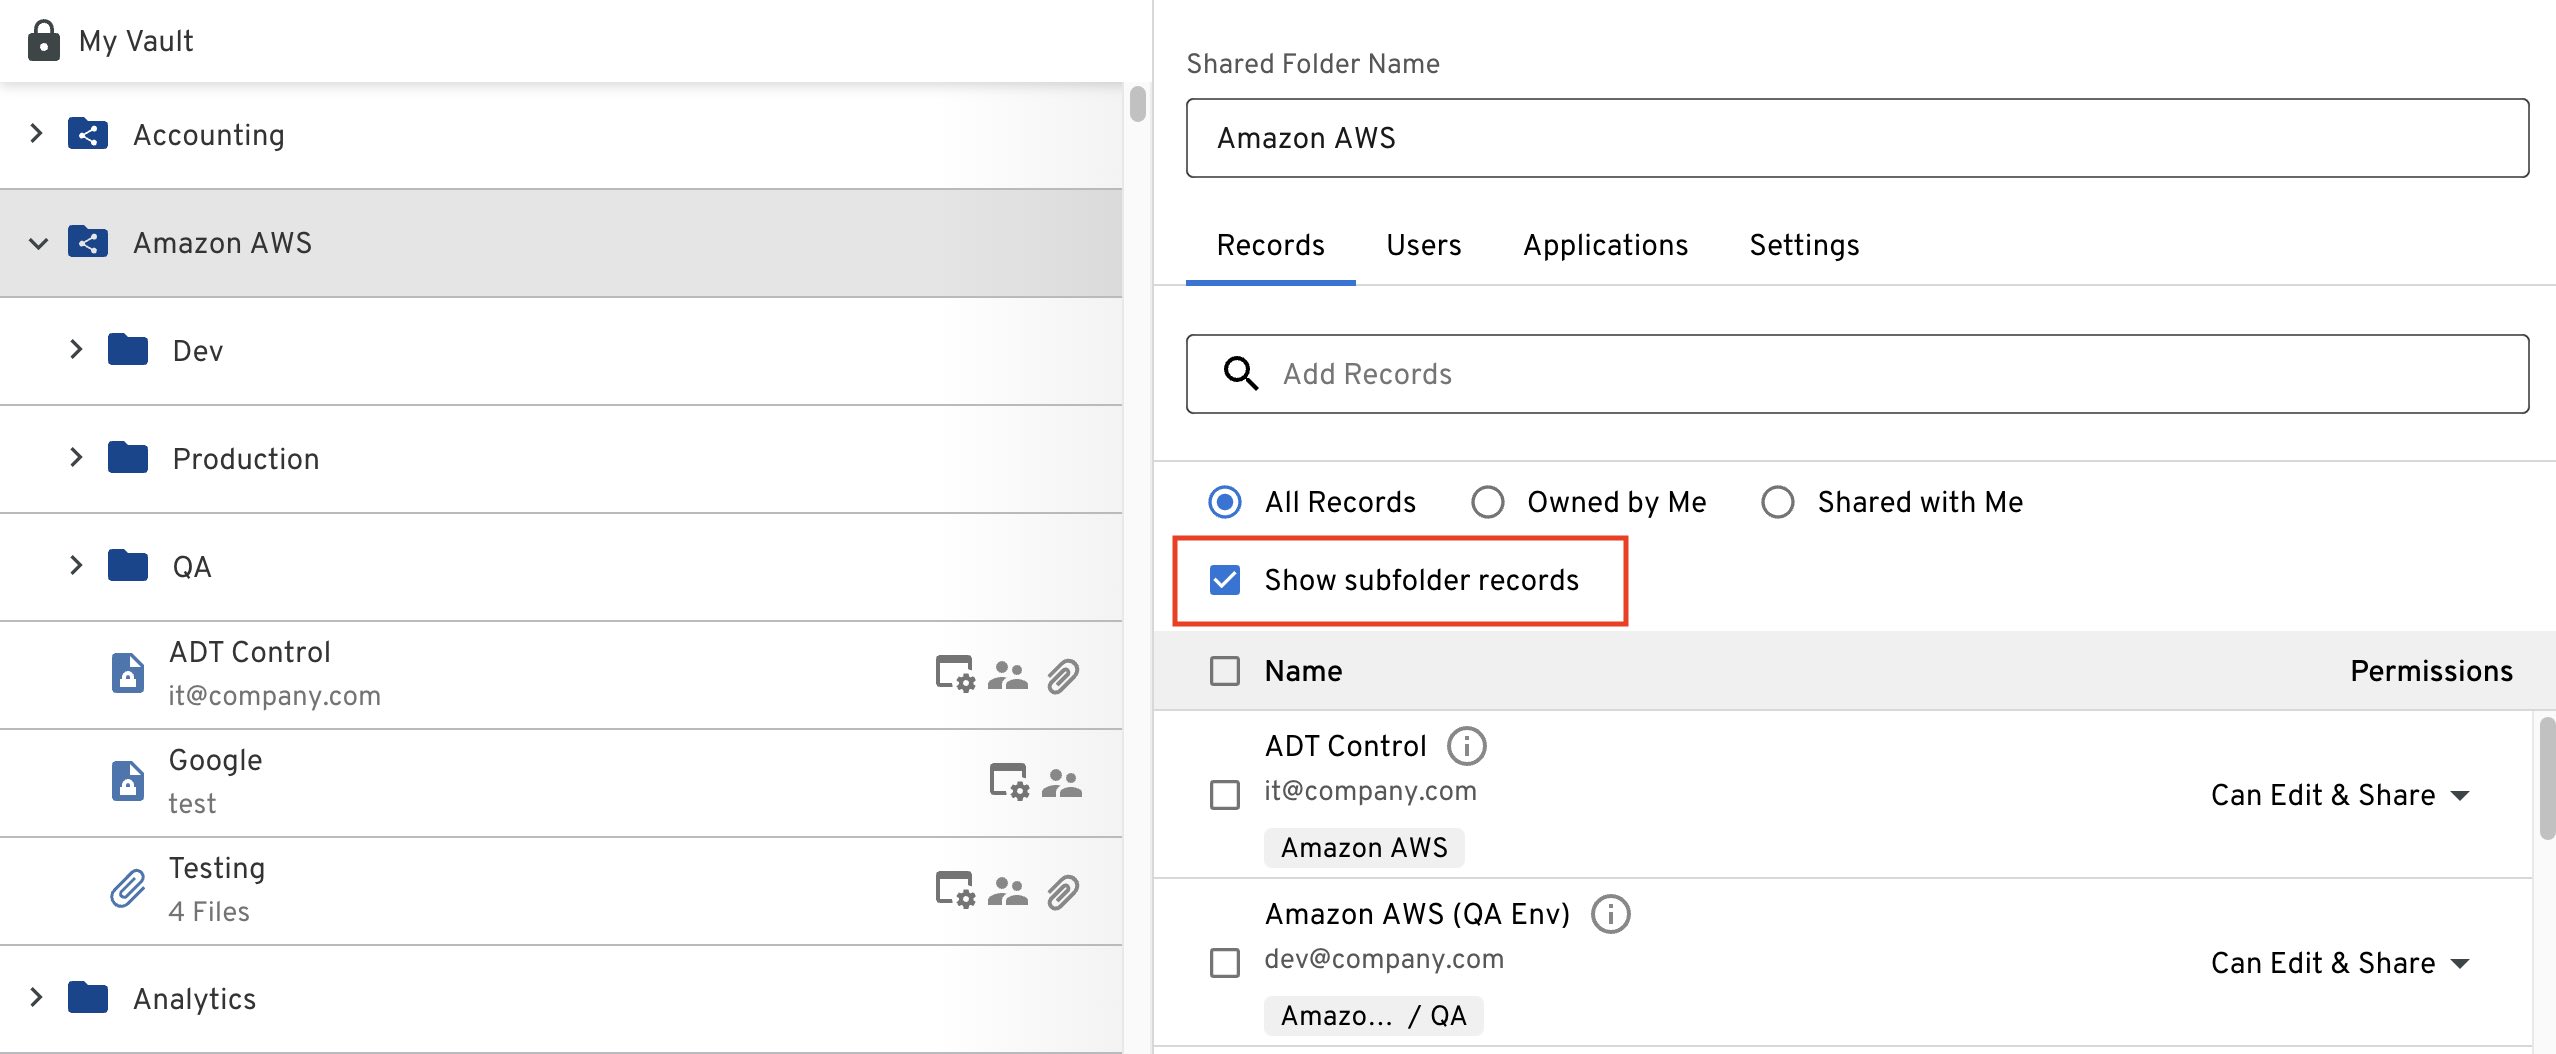The width and height of the screenshot is (2556, 1054).
Task: Click the Google record lock icon
Action: pyautogui.click(x=127, y=781)
